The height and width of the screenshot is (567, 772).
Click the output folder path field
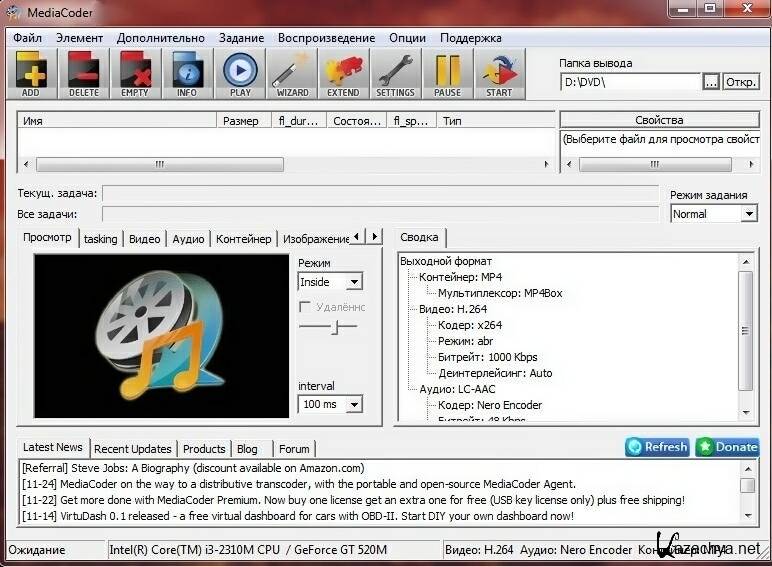(x=630, y=82)
